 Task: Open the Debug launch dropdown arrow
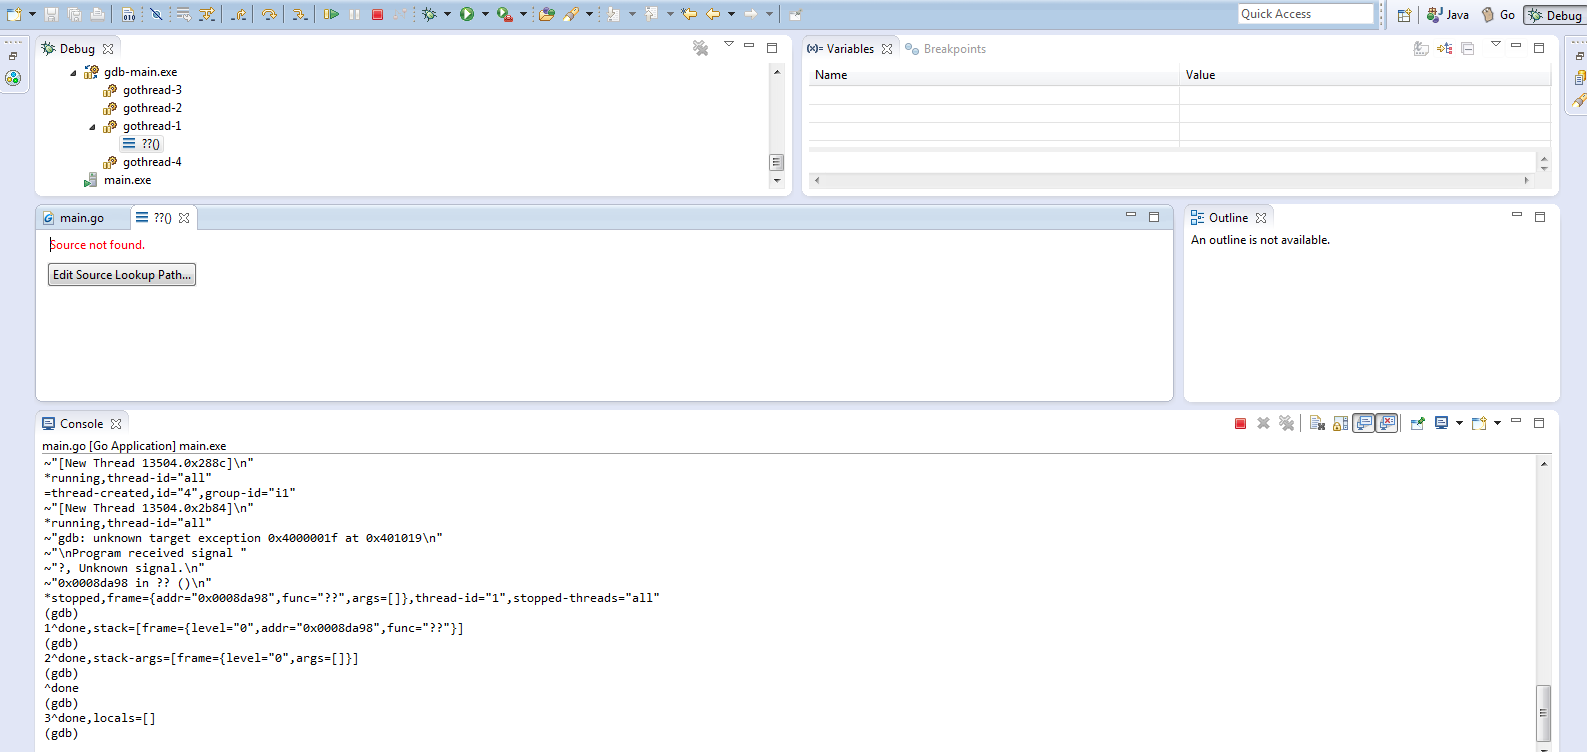pos(447,14)
